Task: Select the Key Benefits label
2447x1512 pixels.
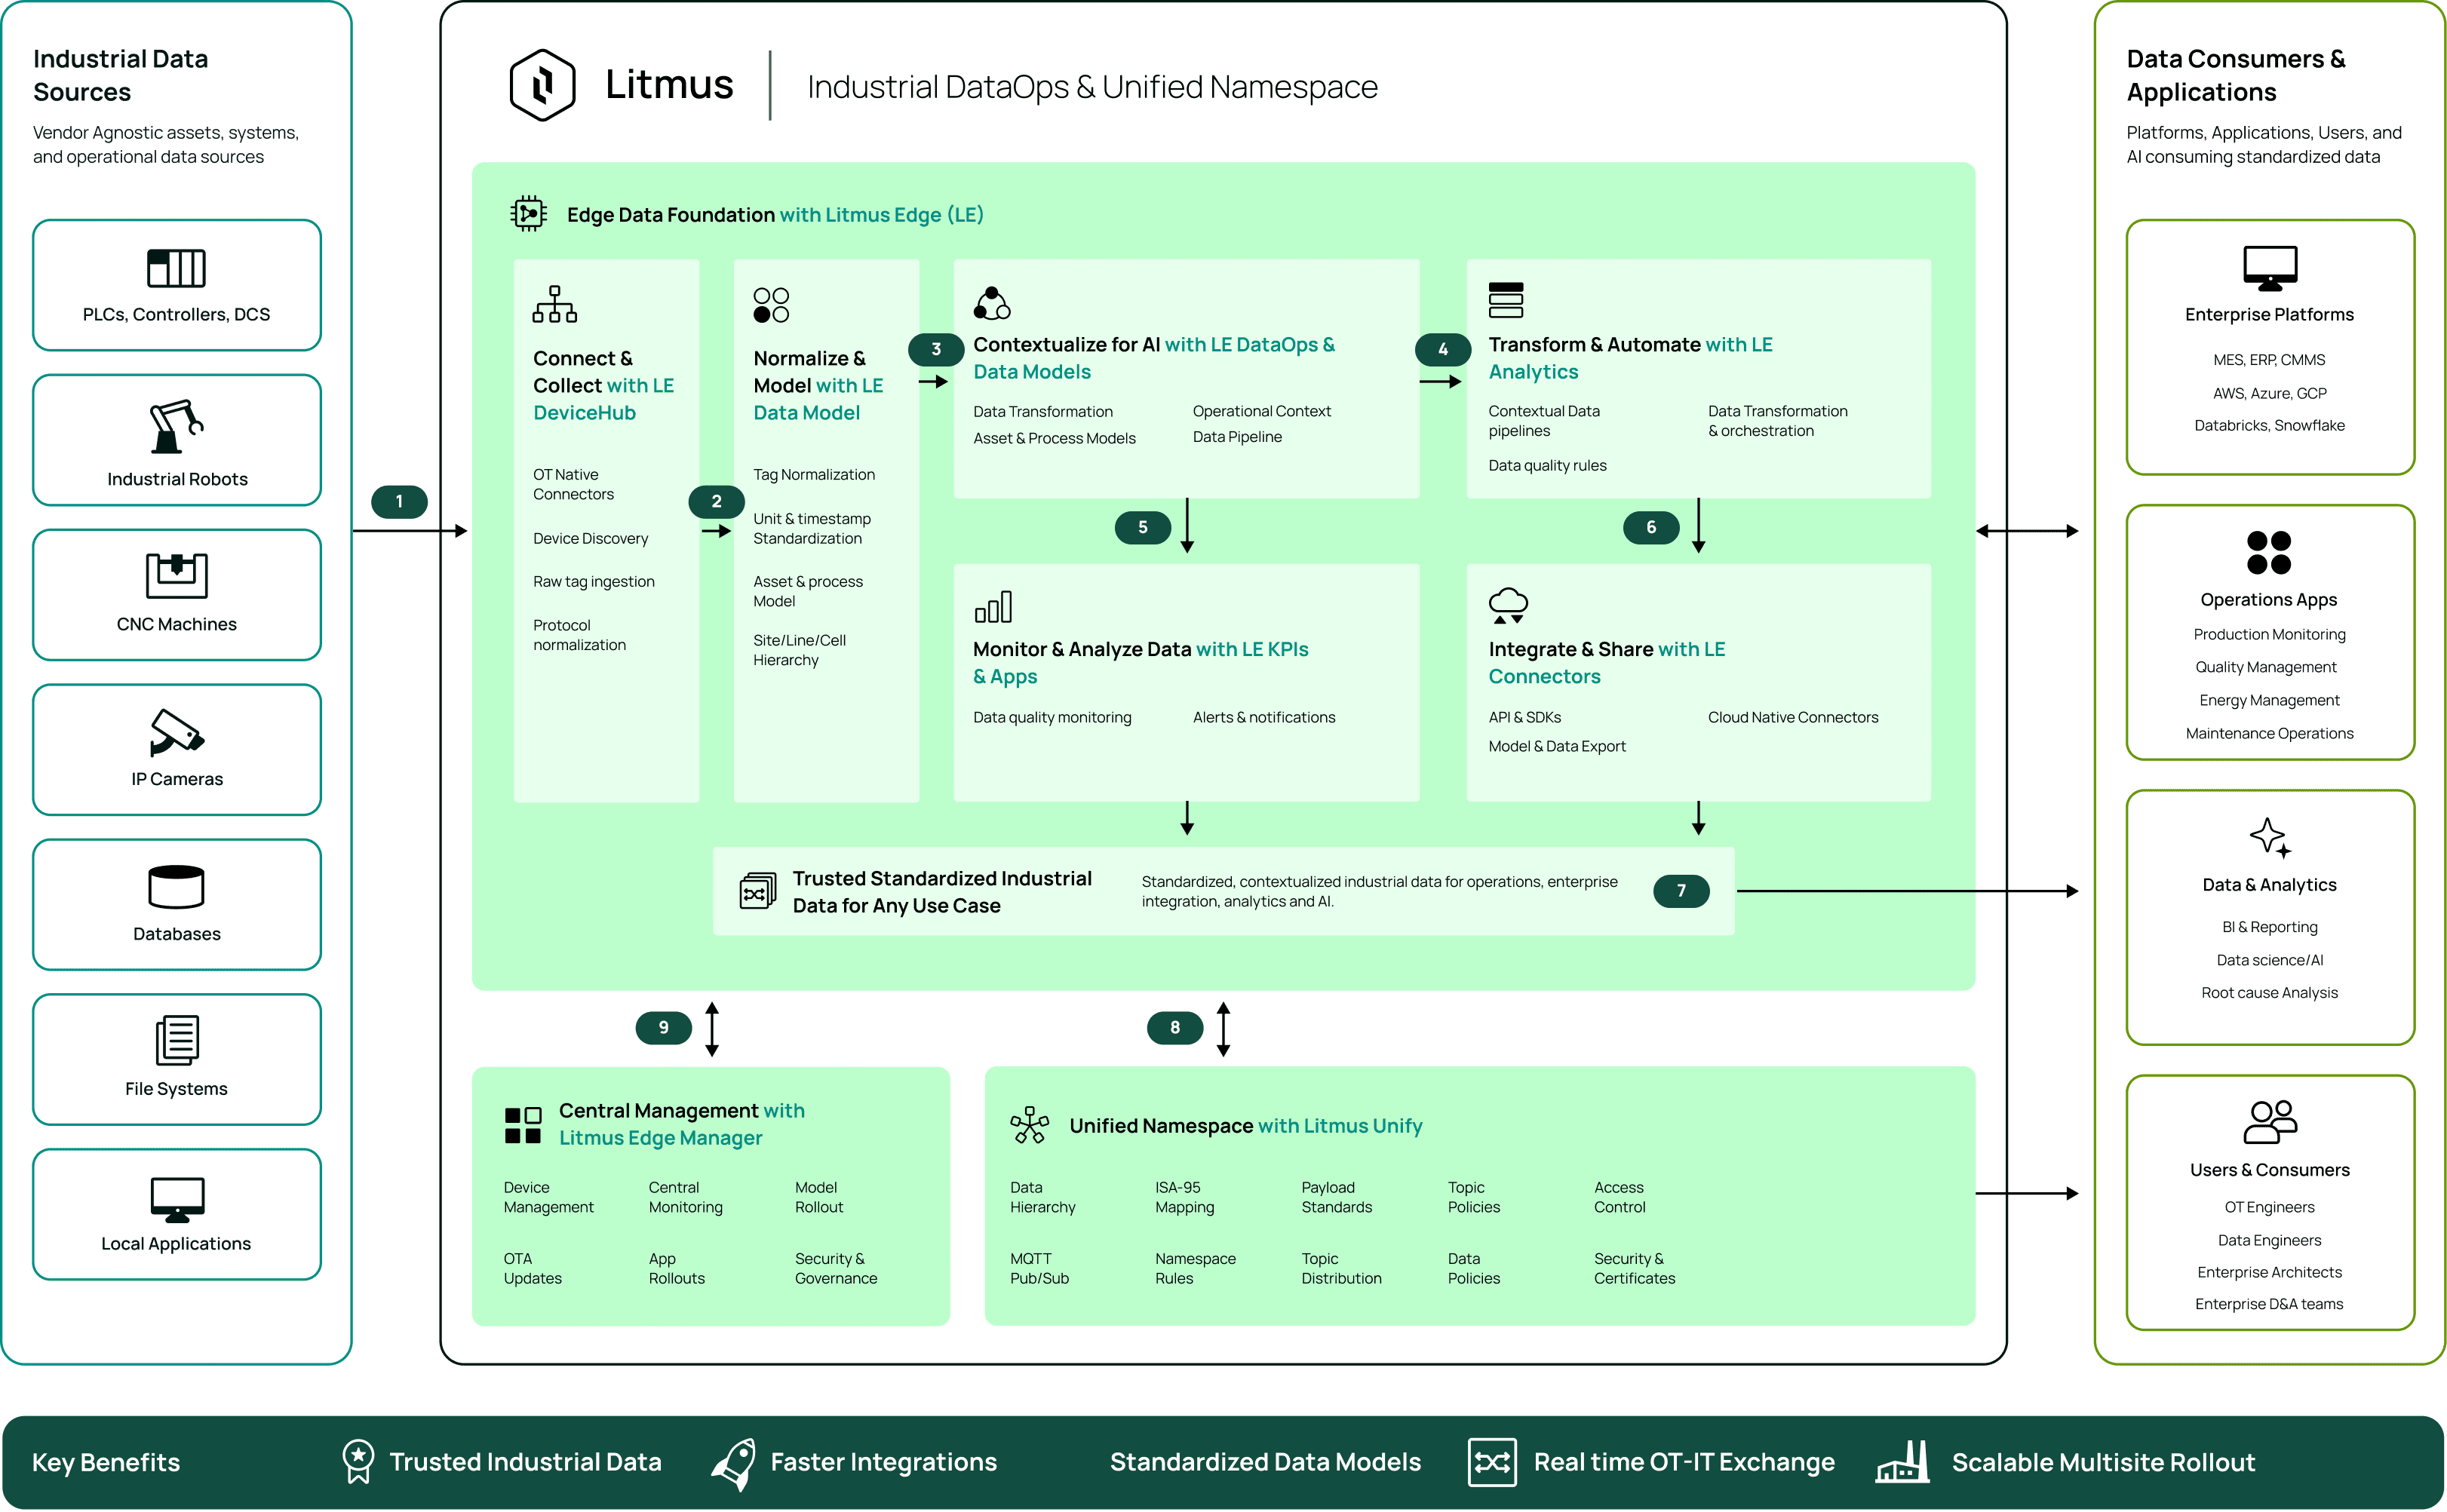Action: point(106,1463)
